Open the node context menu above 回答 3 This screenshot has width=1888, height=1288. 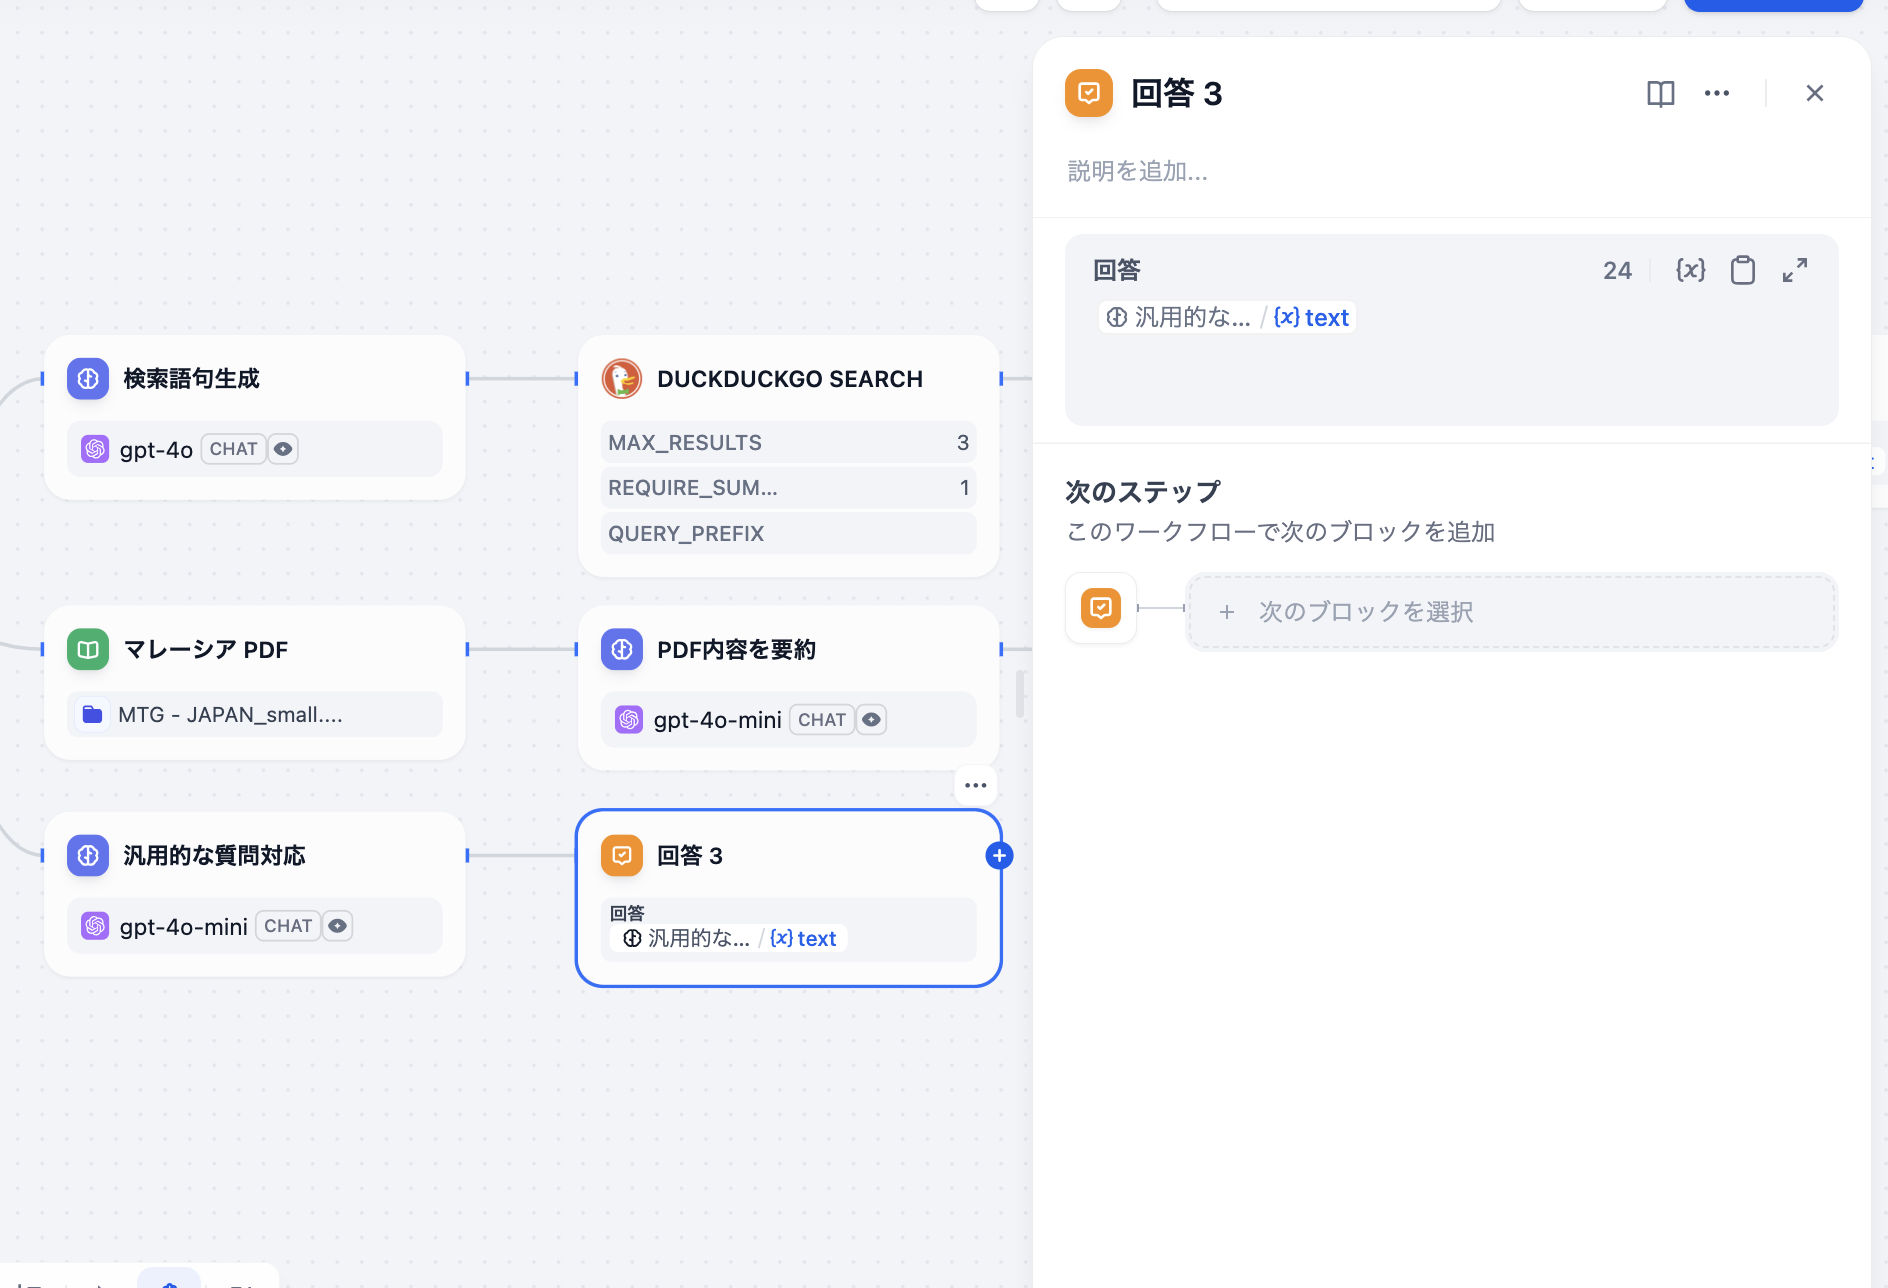(x=975, y=785)
